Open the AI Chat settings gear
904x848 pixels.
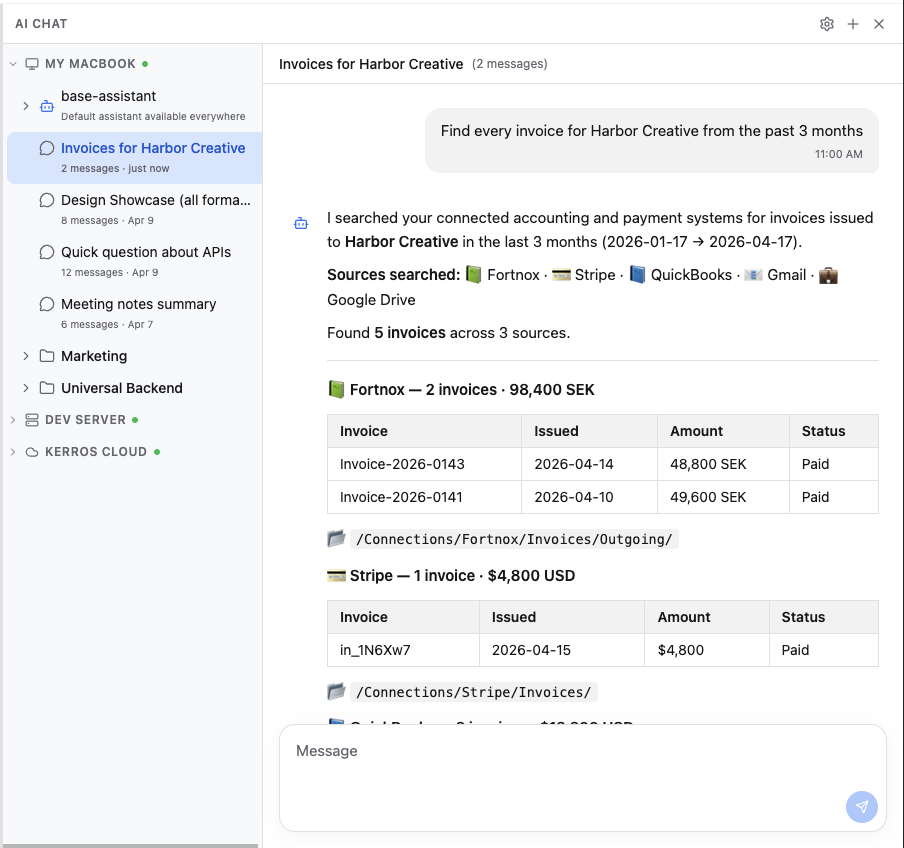pyautogui.click(x=827, y=23)
